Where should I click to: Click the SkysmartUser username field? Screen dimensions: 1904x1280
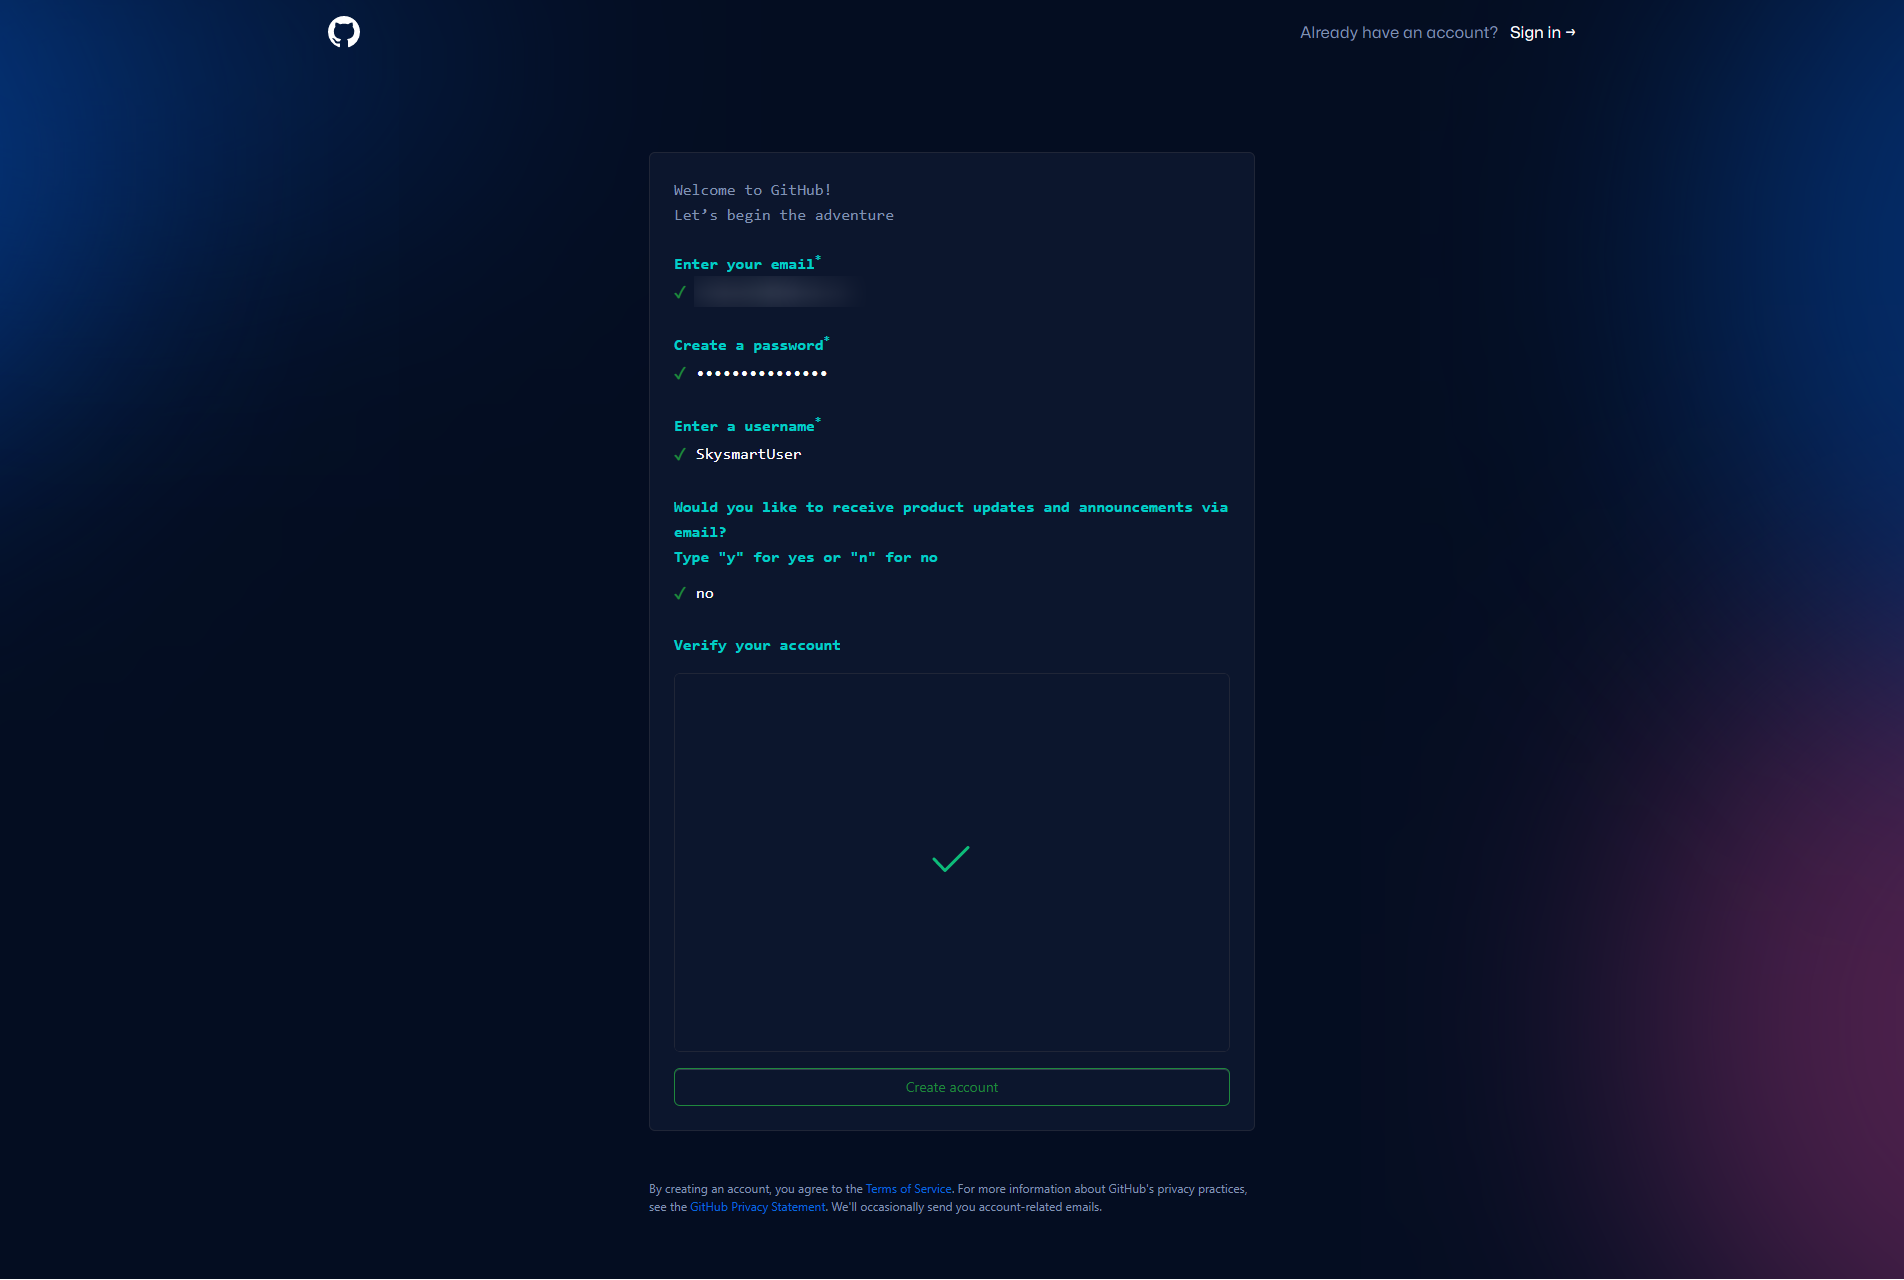[749, 454]
